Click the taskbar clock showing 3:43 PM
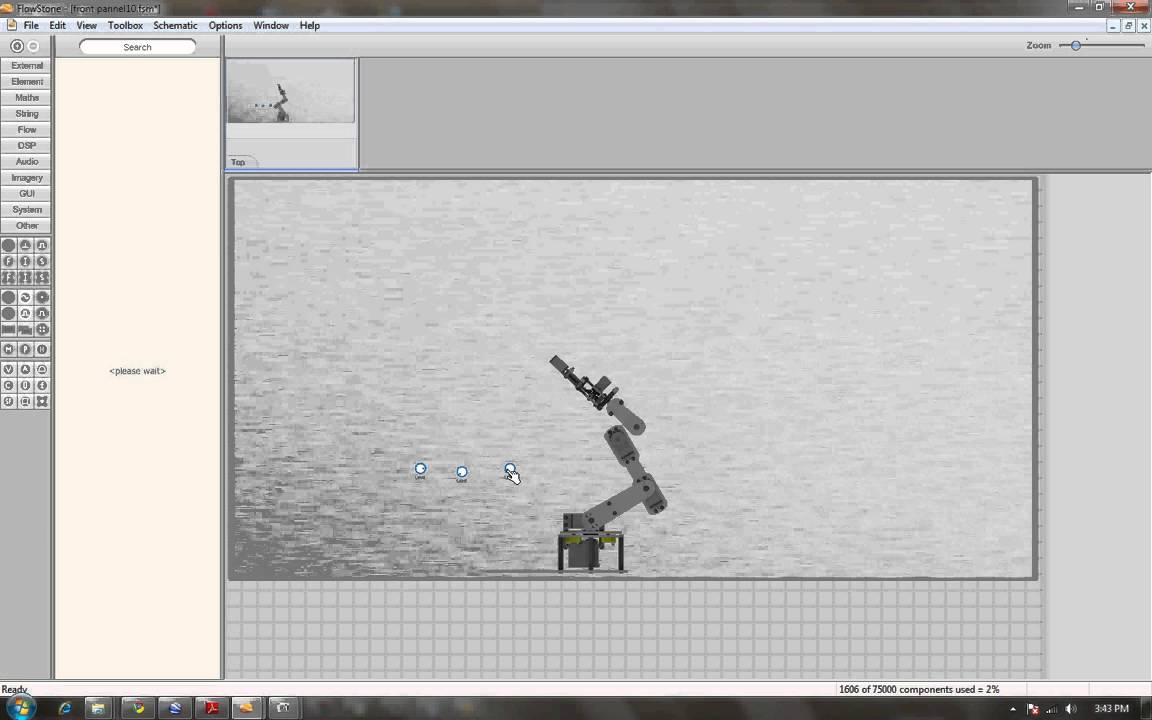This screenshot has height=720, width=1152. pyautogui.click(x=1111, y=708)
